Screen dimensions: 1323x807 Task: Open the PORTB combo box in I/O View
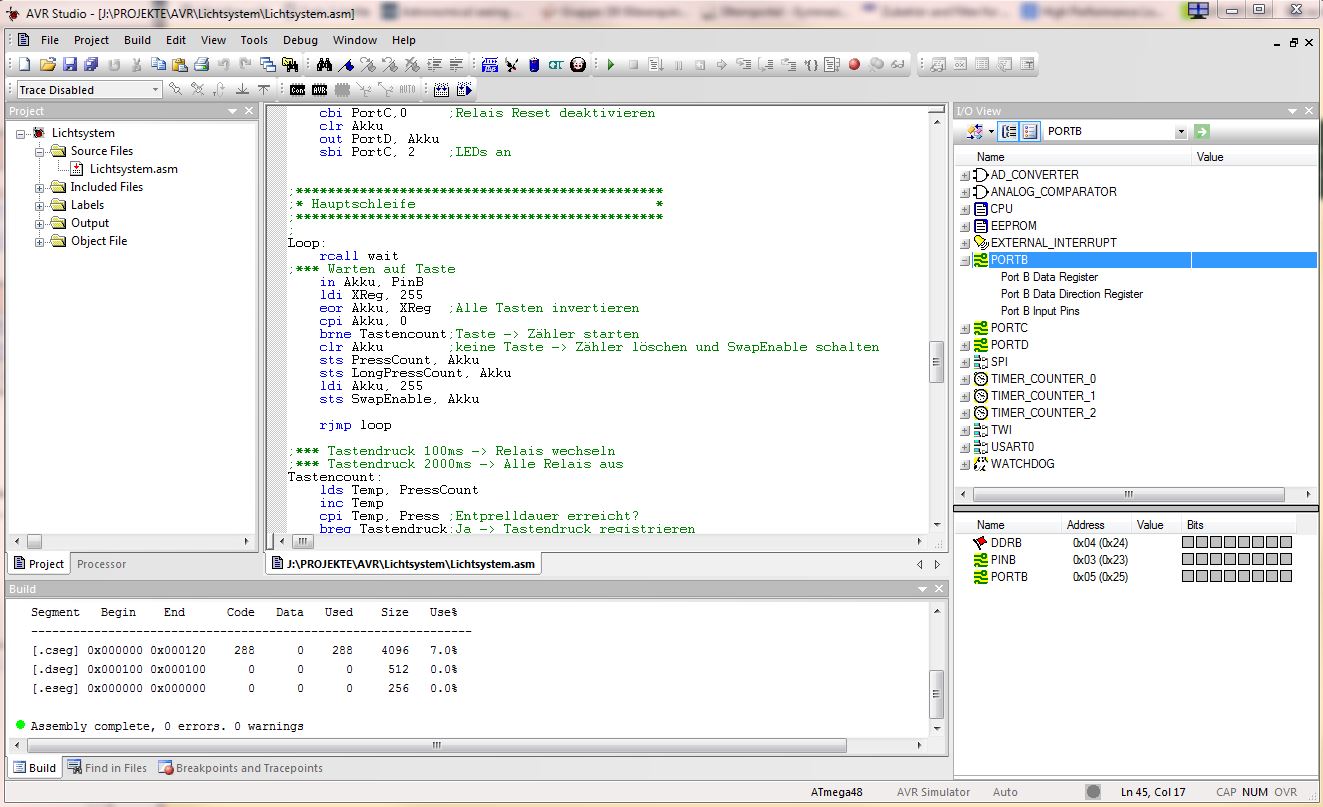coord(1180,131)
